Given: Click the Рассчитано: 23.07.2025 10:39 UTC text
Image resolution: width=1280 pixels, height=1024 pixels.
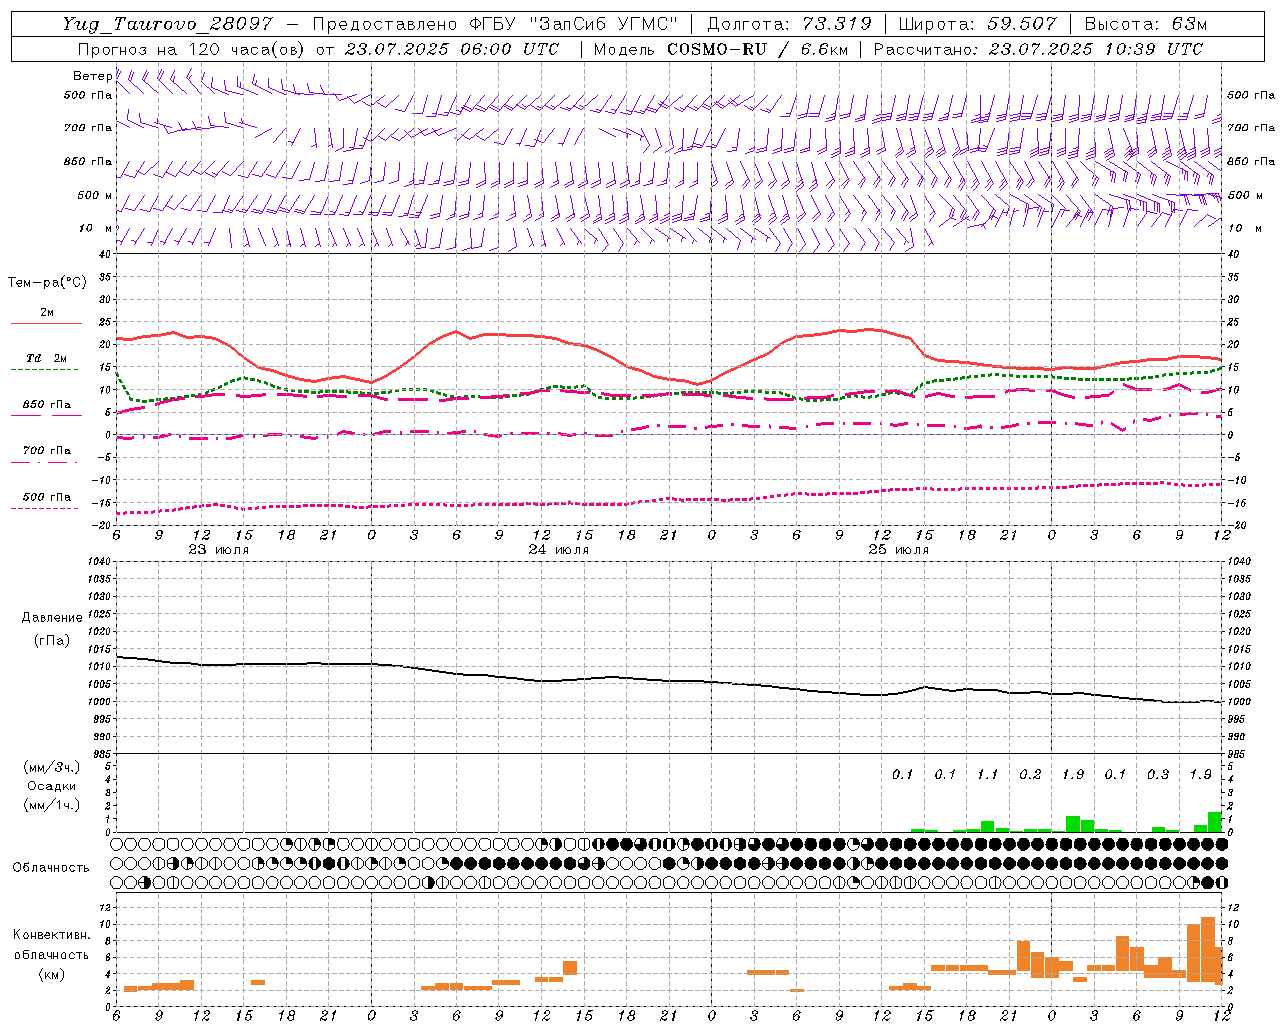Looking at the screenshot, I should pos(1038,49).
